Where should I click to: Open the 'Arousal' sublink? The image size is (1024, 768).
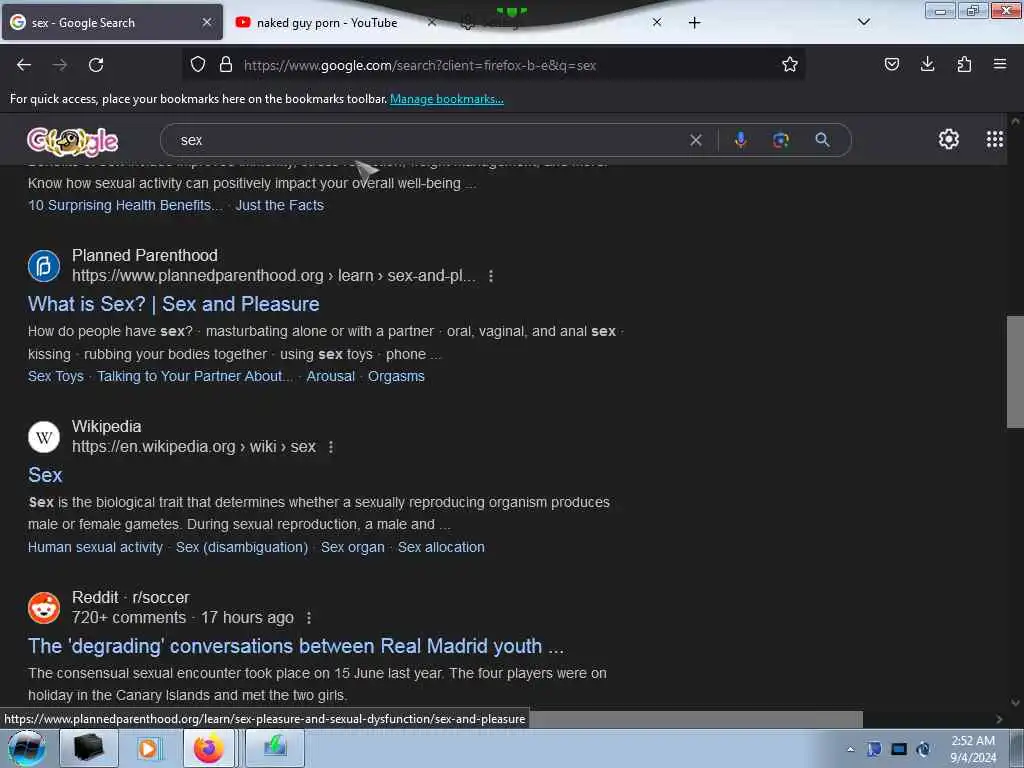click(x=330, y=376)
